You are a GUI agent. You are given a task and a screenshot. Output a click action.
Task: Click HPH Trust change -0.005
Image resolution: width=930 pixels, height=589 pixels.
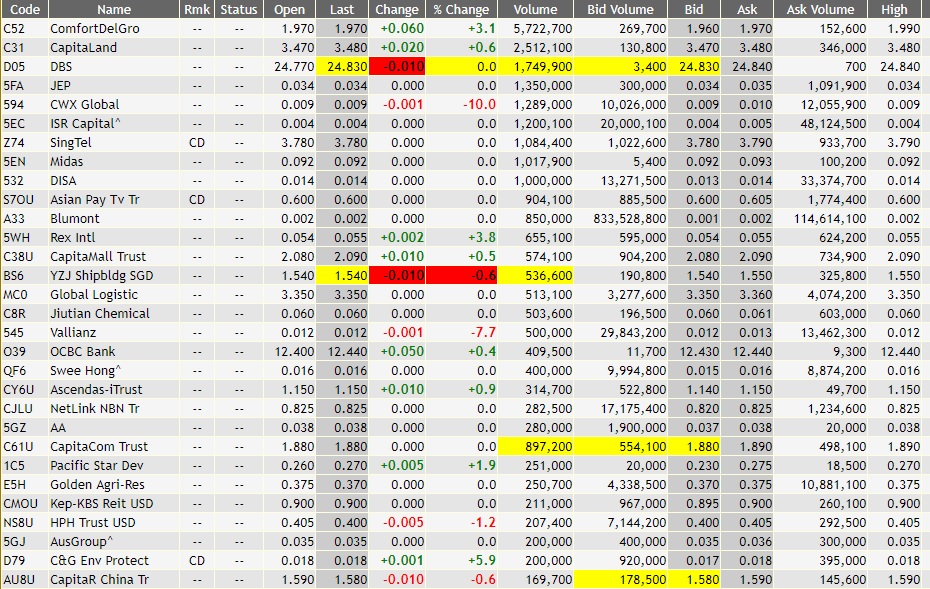click(403, 522)
